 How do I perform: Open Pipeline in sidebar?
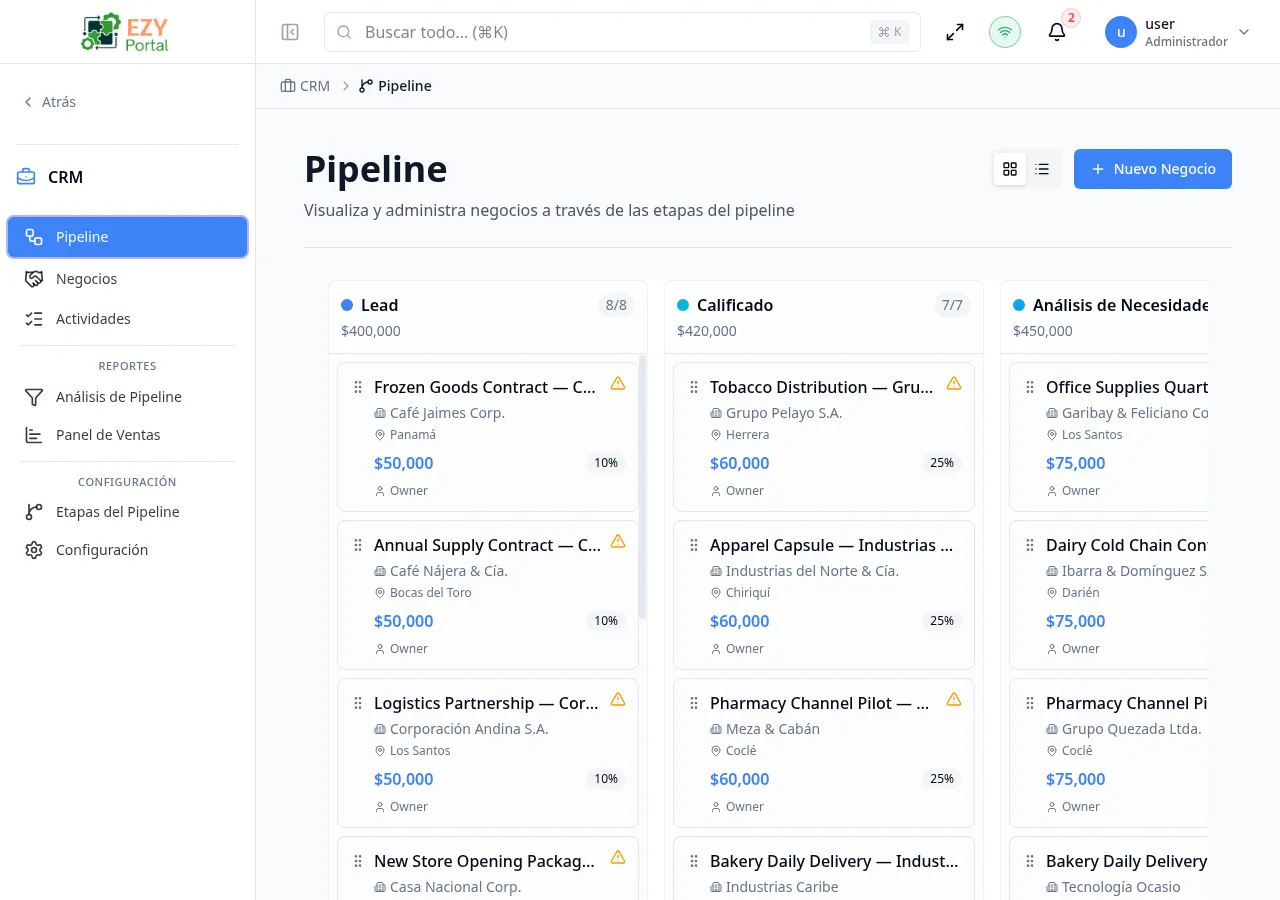(x=127, y=237)
